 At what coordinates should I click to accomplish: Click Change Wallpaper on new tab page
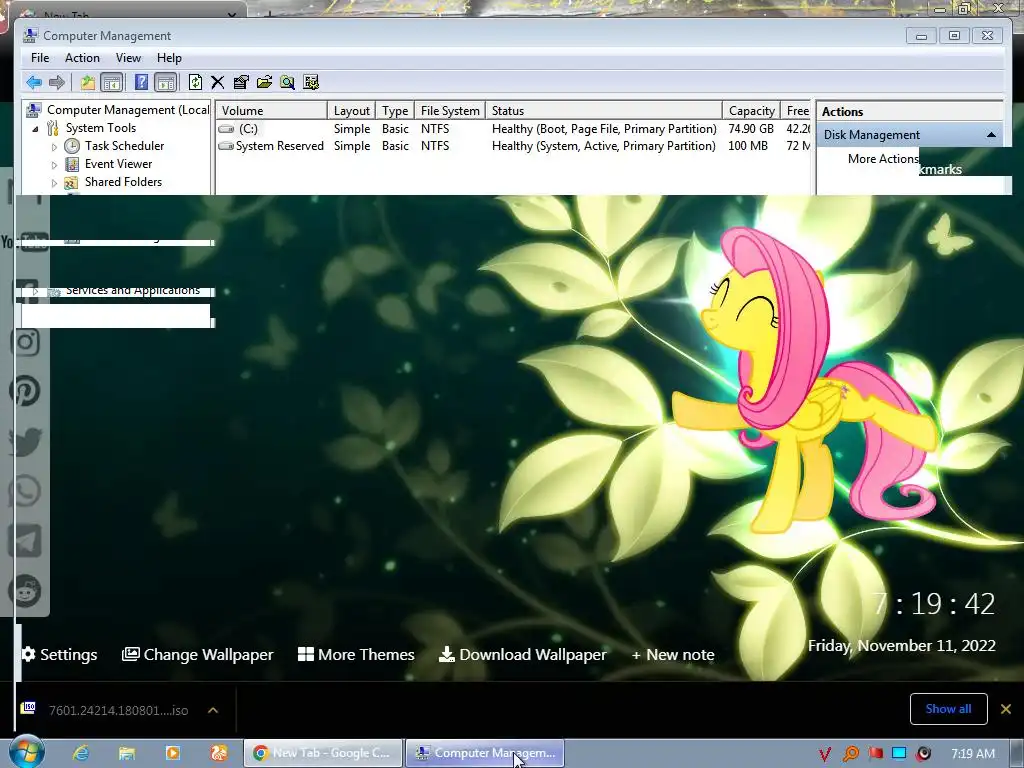click(x=197, y=654)
